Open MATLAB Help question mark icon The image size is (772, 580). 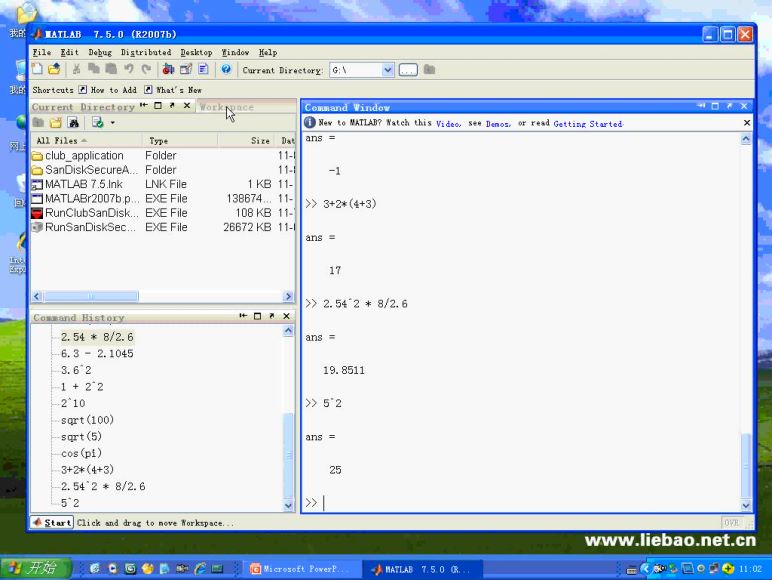pyautogui.click(x=226, y=69)
